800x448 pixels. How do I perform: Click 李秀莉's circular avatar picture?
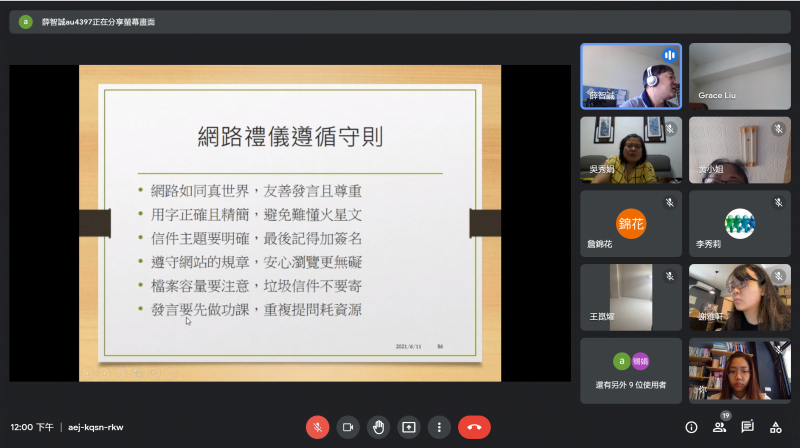pyautogui.click(x=740, y=223)
